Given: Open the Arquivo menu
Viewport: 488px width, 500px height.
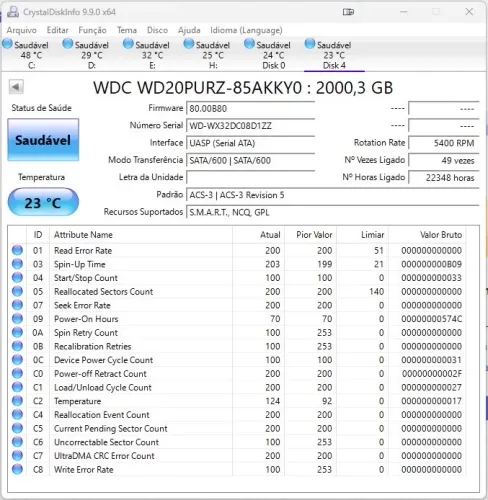Looking at the screenshot, I should (22, 30).
